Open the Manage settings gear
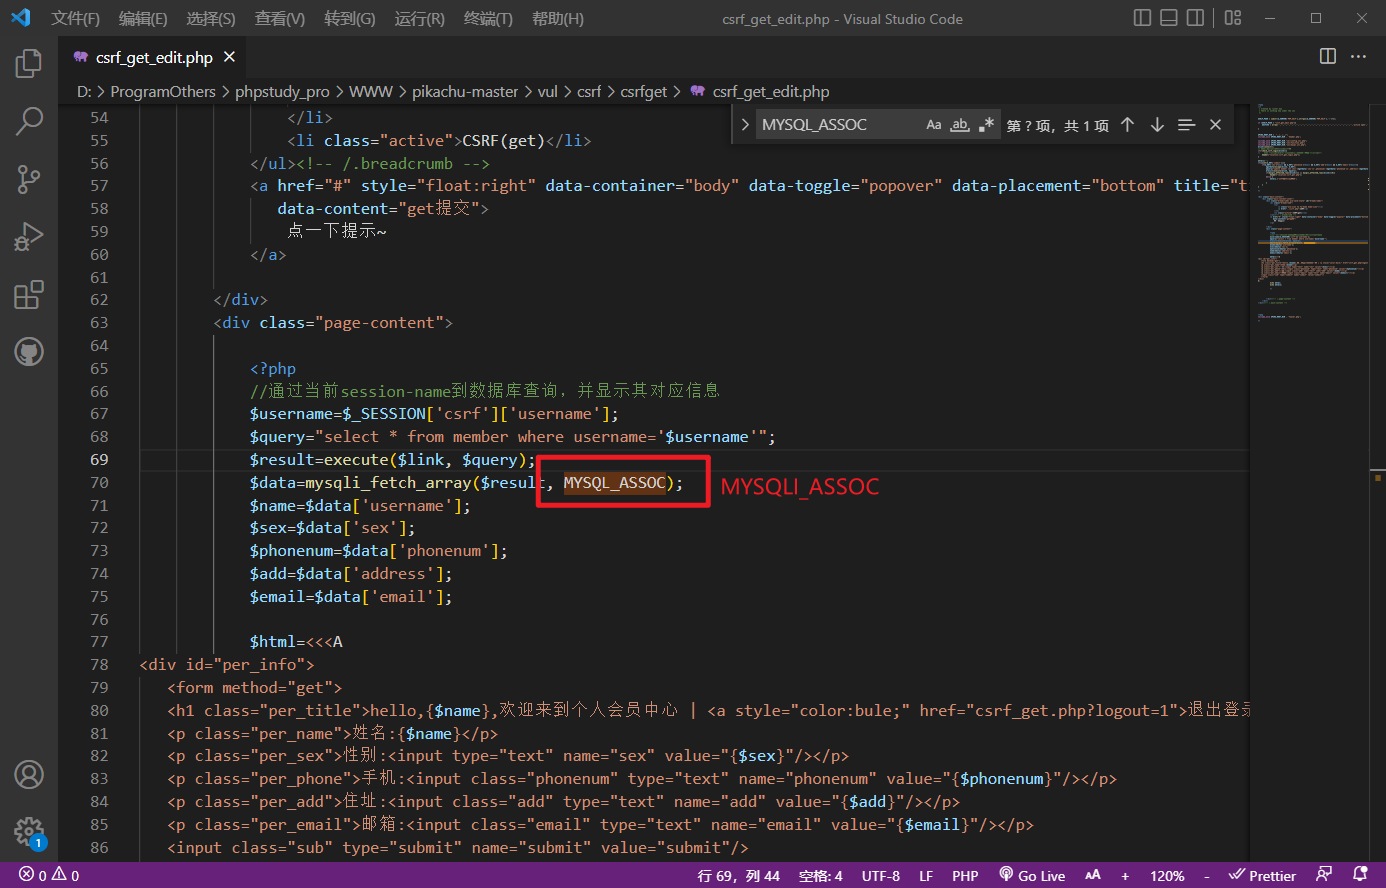The image size is (1386, 888). pos(29,831)
